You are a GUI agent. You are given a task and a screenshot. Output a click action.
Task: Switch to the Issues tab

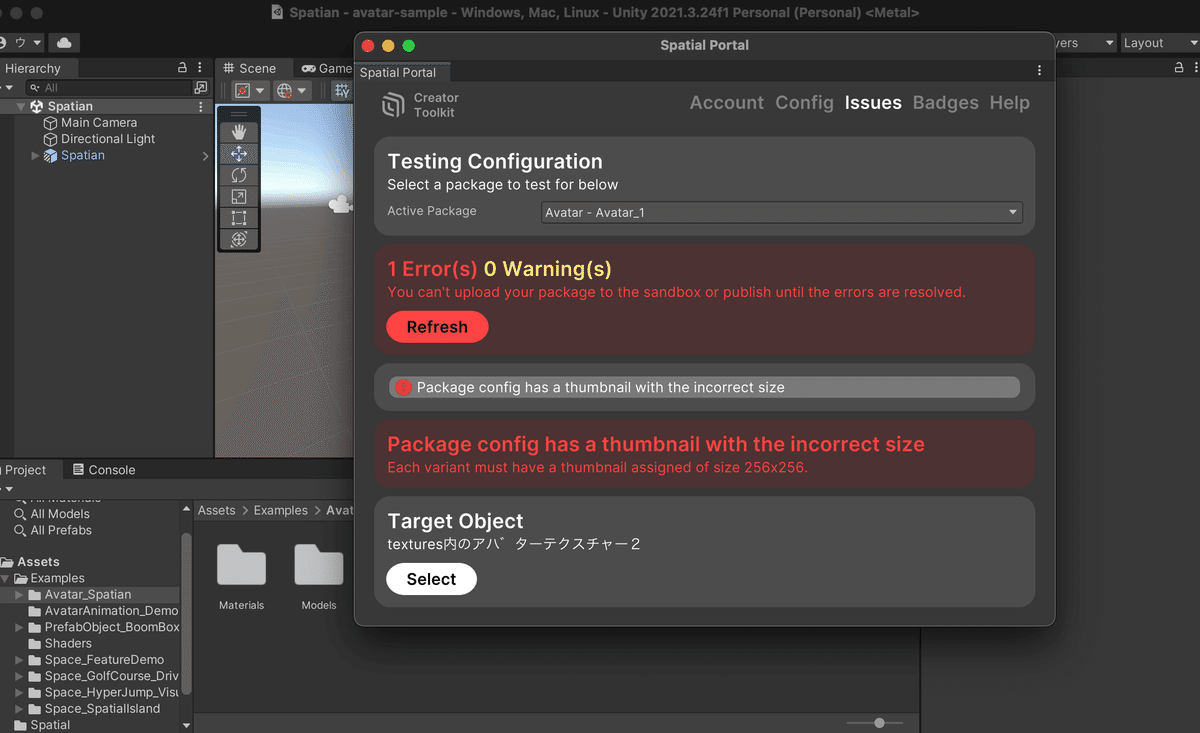[873, 103]
